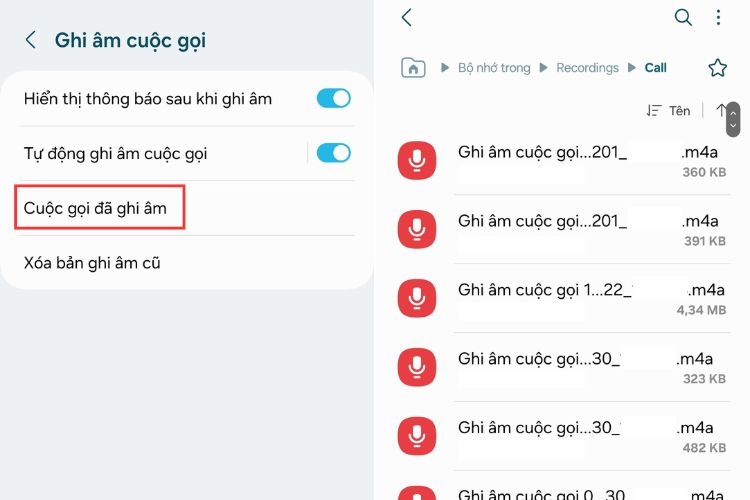Open the three-dot more options menu
Image resolution: width=750 pixels, height=500 pixels.
[x=718, y=18]
